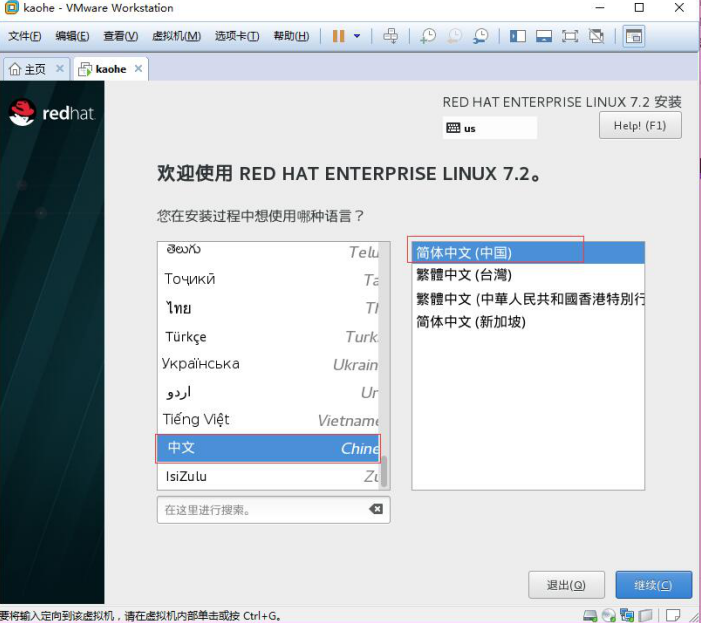
Task: Click the us keyboard layout indicator
Action: click(x=490, y=128)
